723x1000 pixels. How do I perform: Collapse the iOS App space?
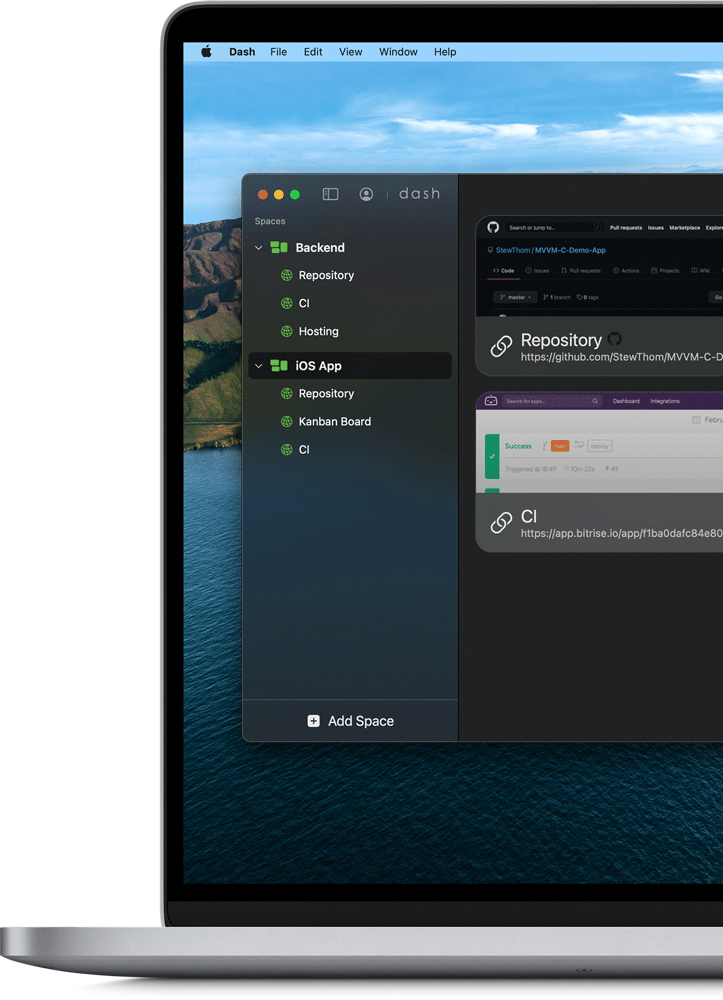pyautogui.click(x=259, y=366)
